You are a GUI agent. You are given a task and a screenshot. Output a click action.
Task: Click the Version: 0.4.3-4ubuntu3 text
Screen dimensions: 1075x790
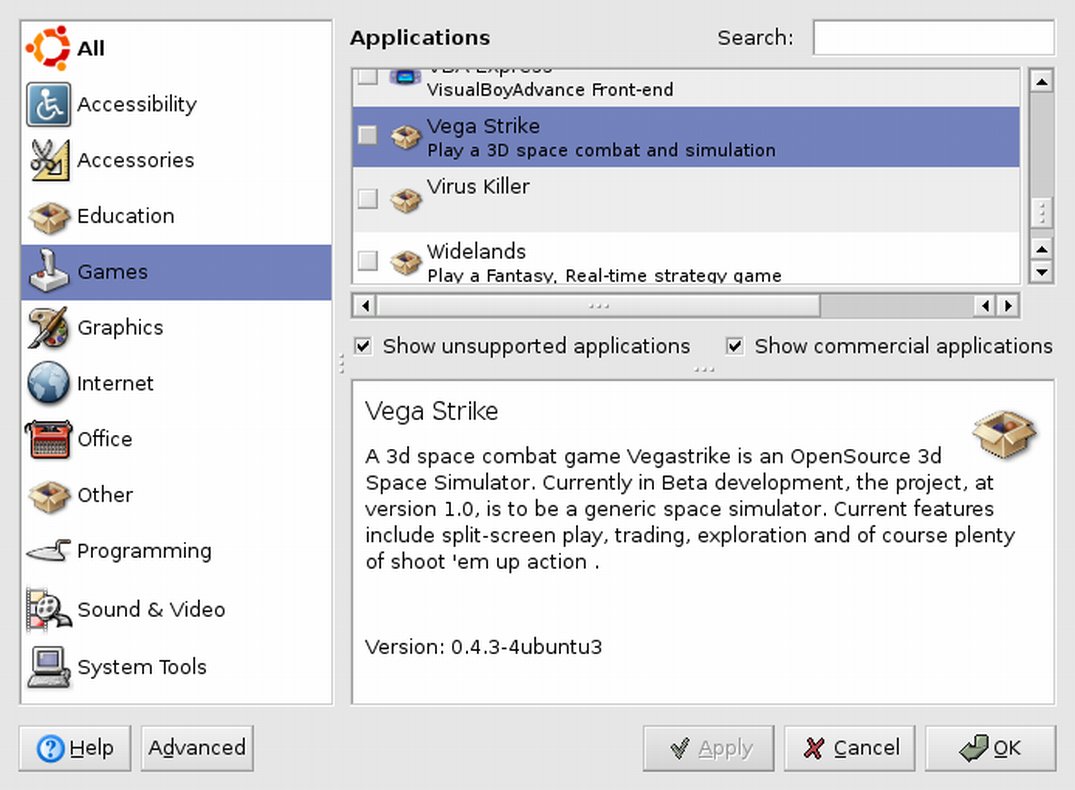click(x=483, y=647)
